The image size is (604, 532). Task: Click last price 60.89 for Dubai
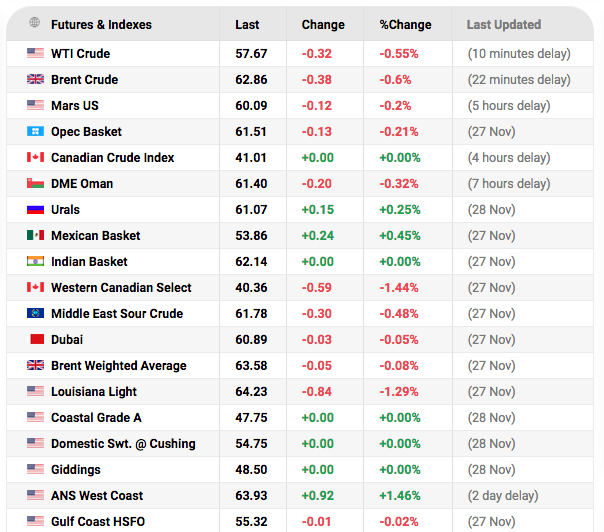[251, 339]
